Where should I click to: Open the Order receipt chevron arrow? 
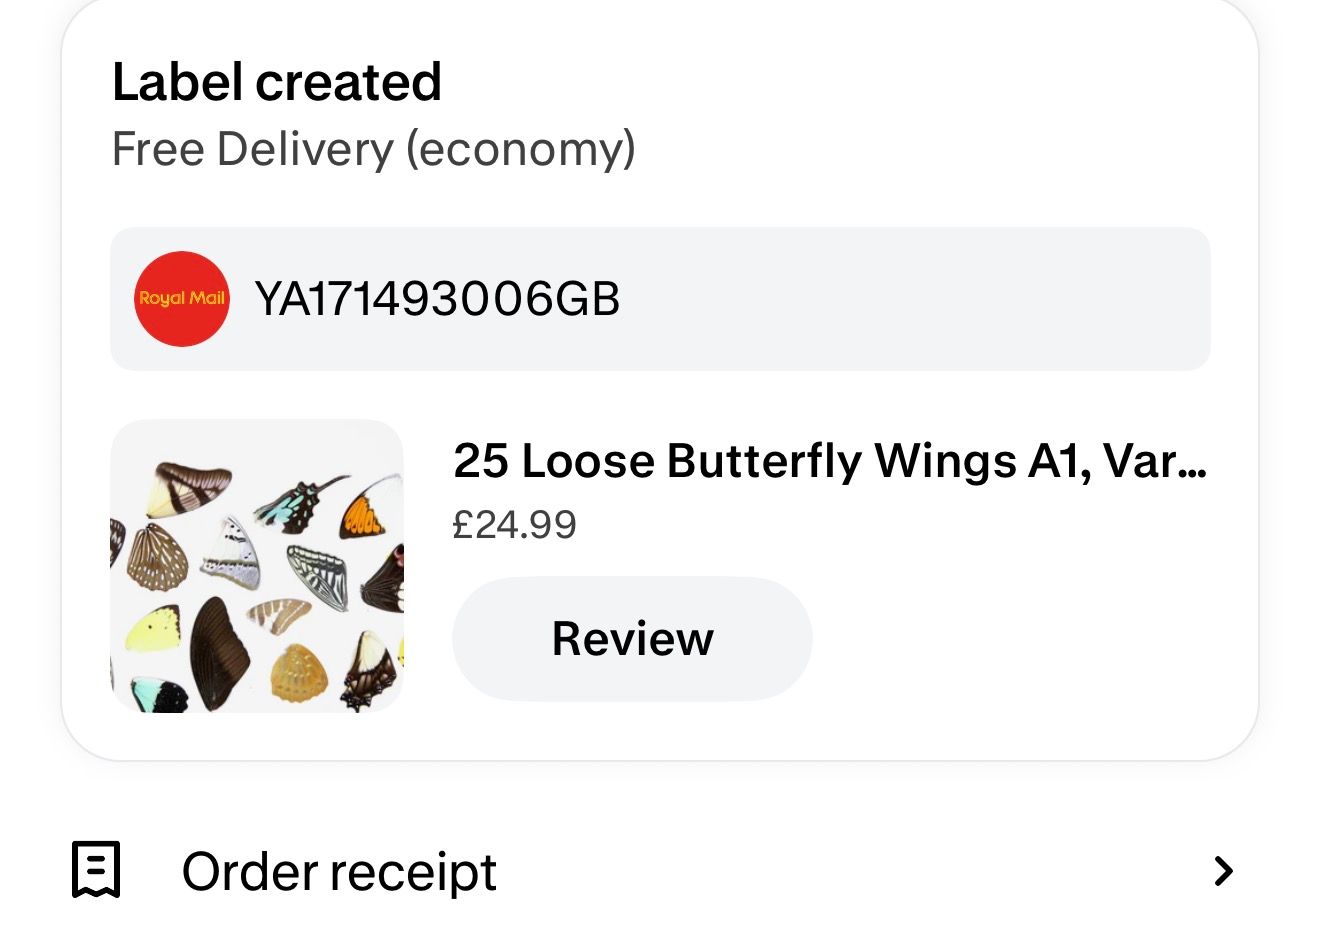1222,871
